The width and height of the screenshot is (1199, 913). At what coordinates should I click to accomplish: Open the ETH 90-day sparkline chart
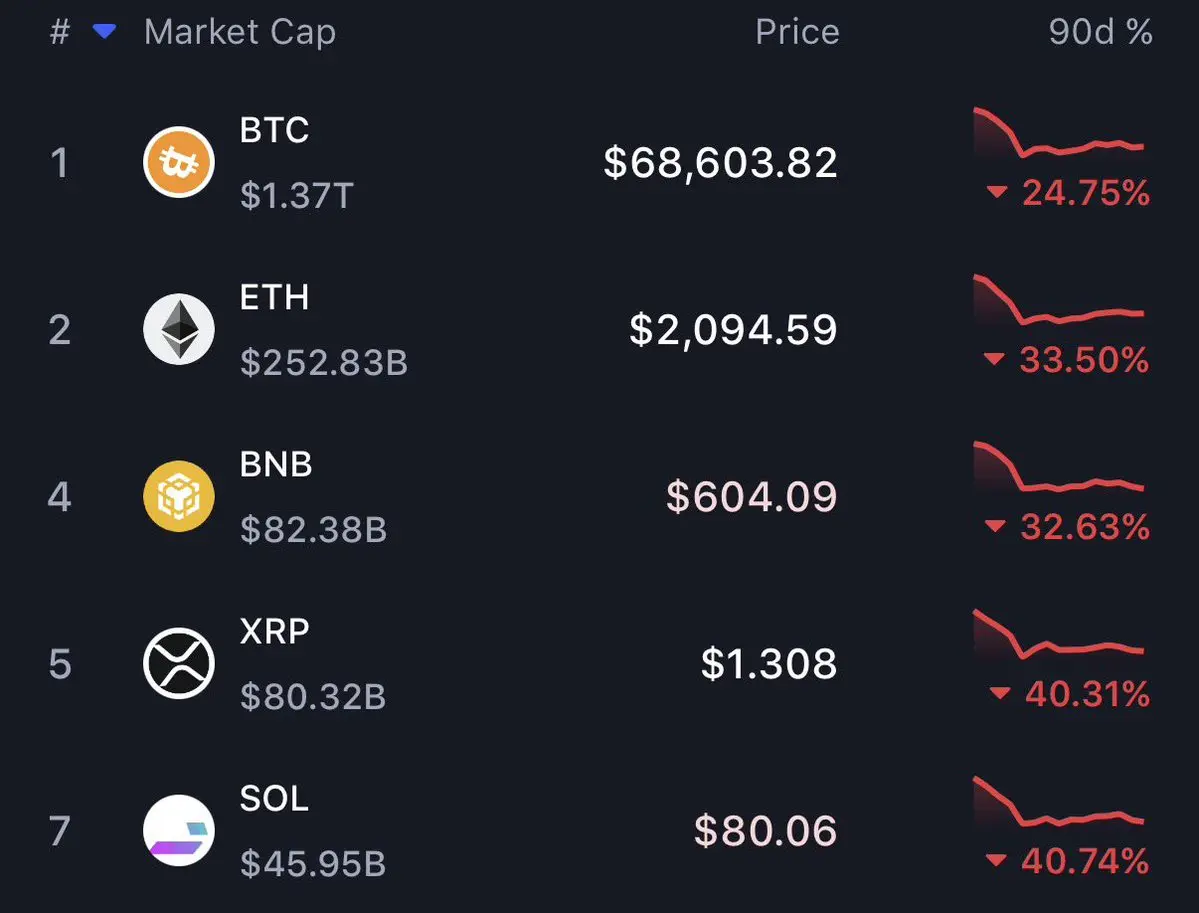[1058, 300]
